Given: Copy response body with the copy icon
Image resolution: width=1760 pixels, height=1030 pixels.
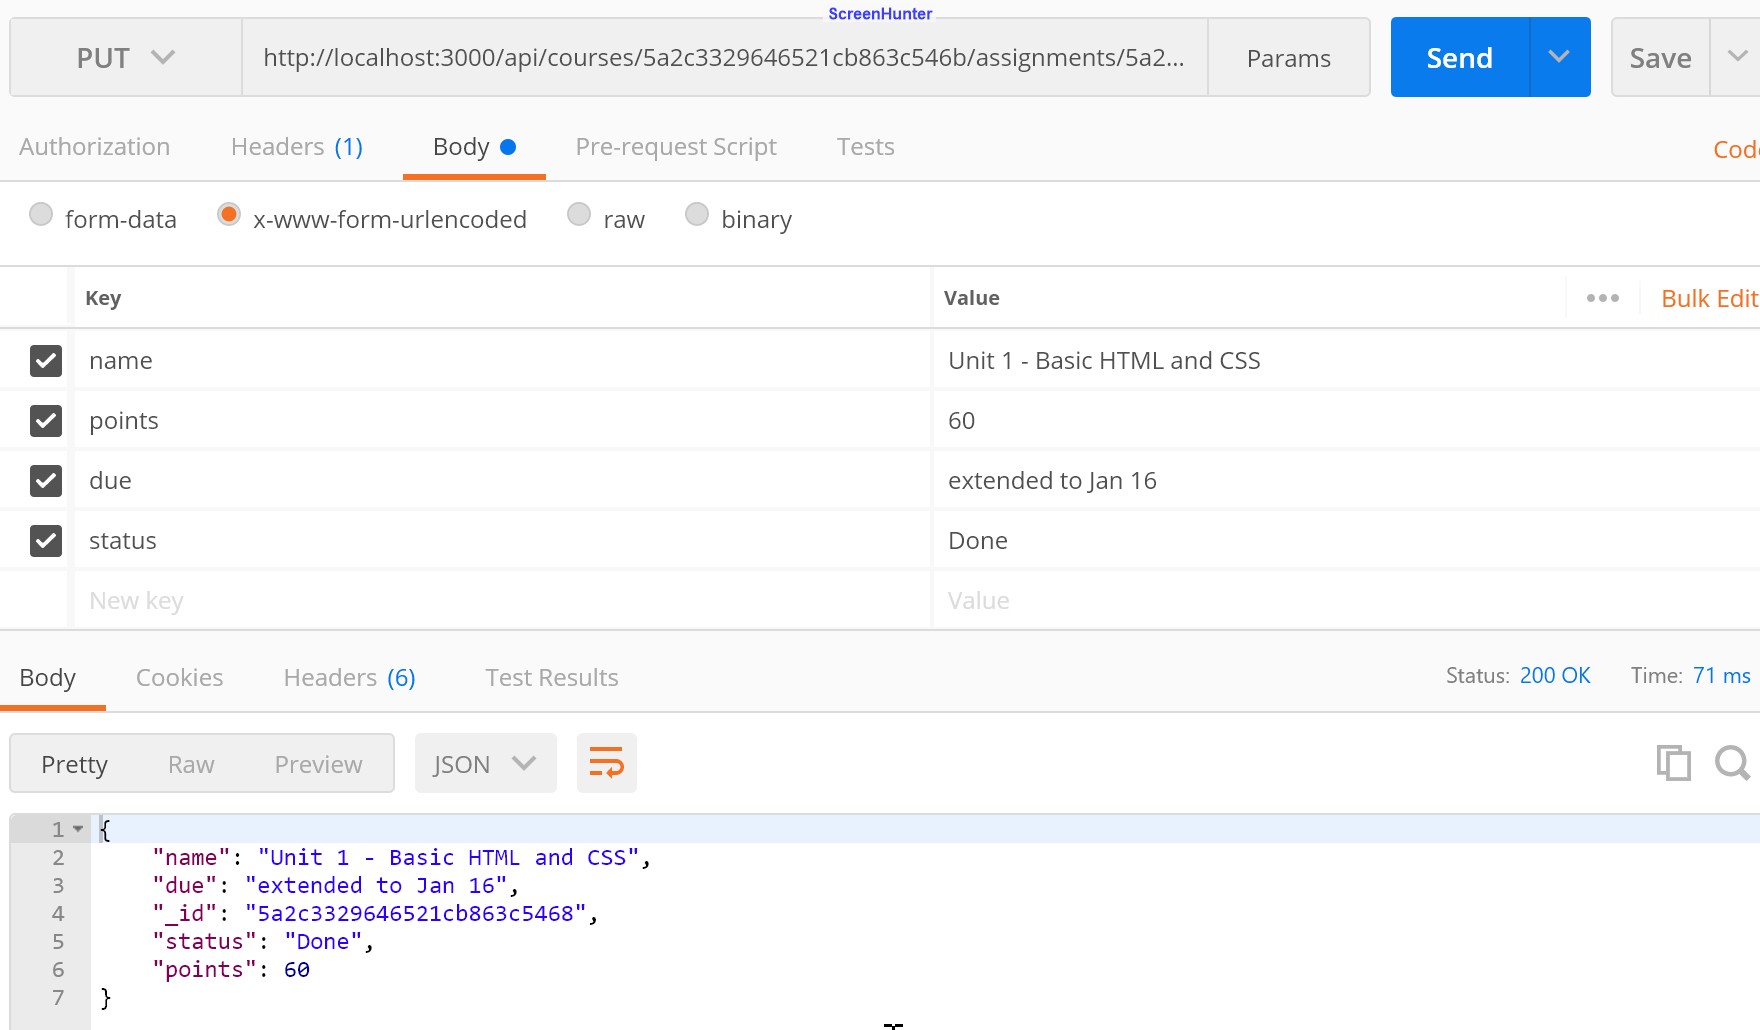Looking at the screenshot, I should point(1673,763).
